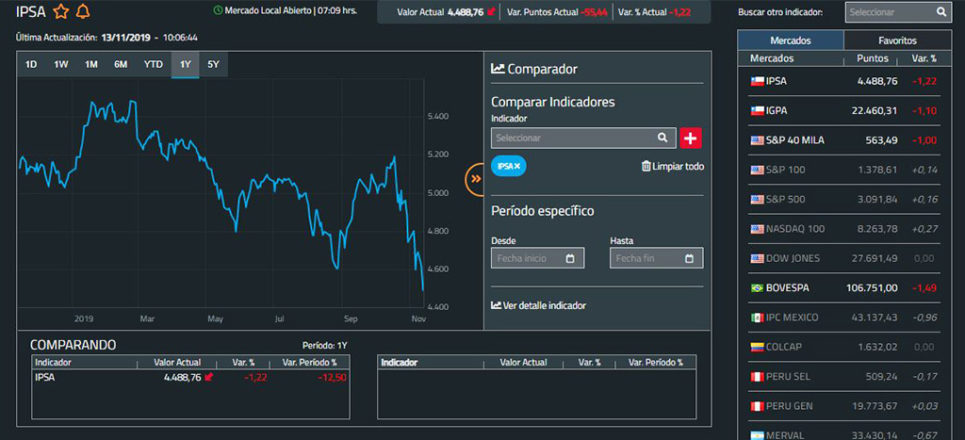Select the 1D time range
The image size is (965, 440).
[31, 65]
